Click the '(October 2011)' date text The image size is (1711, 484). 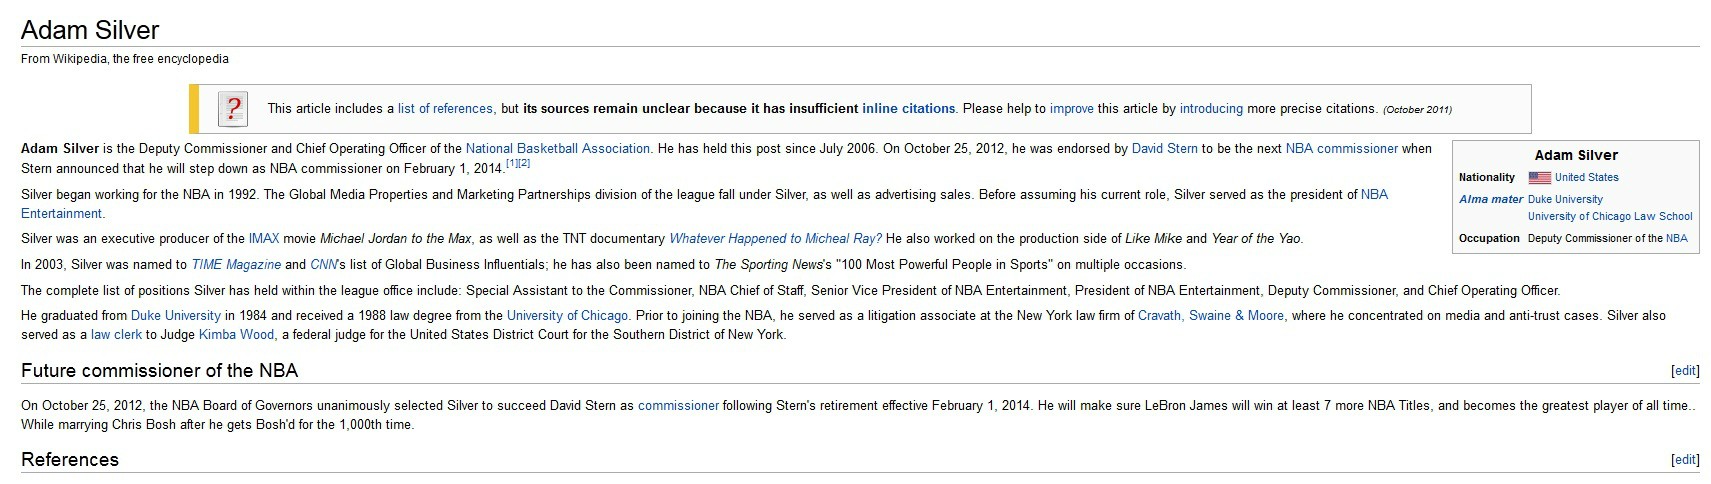click(x=1417, y=110)
